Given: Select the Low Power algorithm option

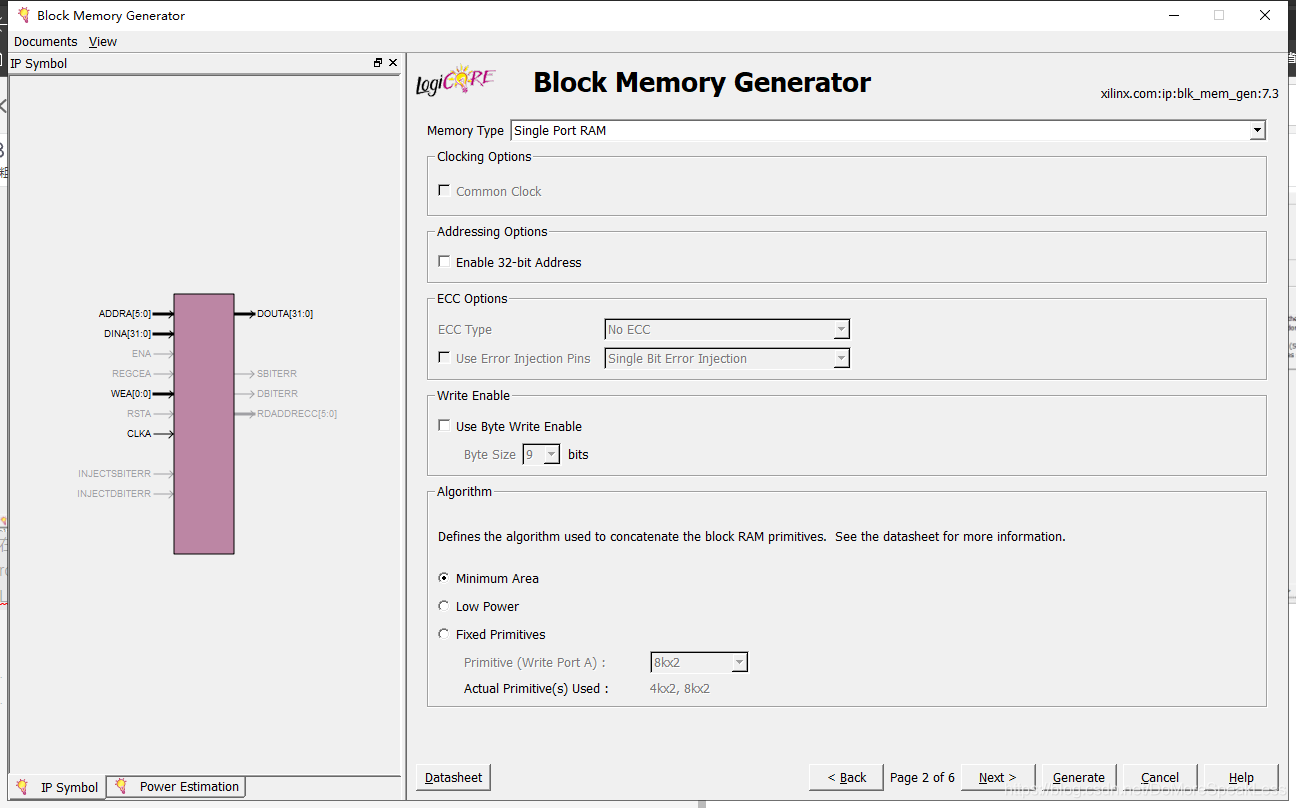Looking at the screenshot, I should pyautogui.click(x=444, y=605).
